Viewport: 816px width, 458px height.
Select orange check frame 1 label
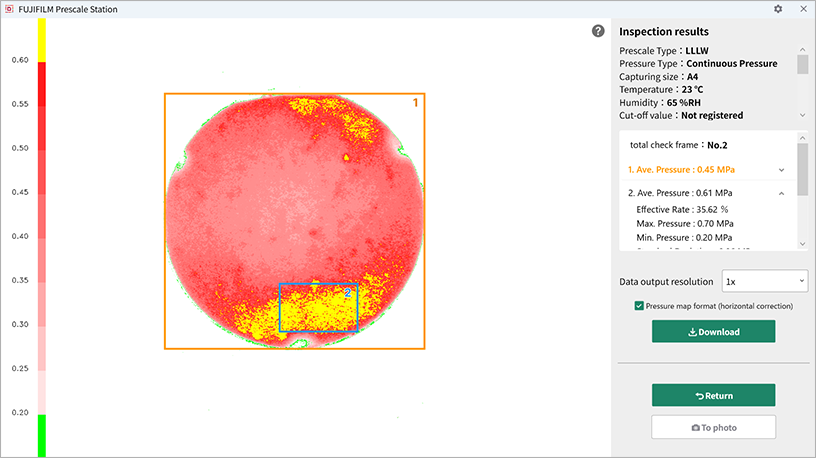pyautogui.click(x=416, y=102)
